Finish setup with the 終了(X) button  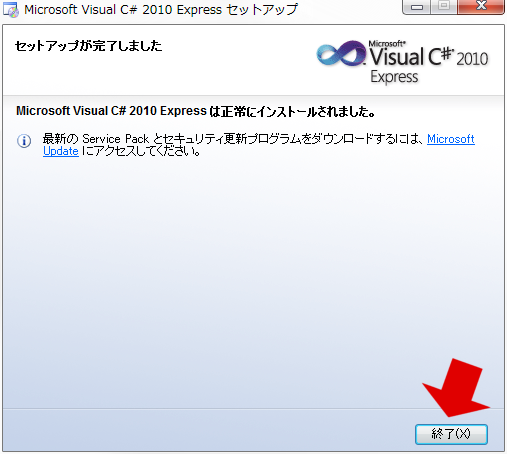tap(451, 434)
